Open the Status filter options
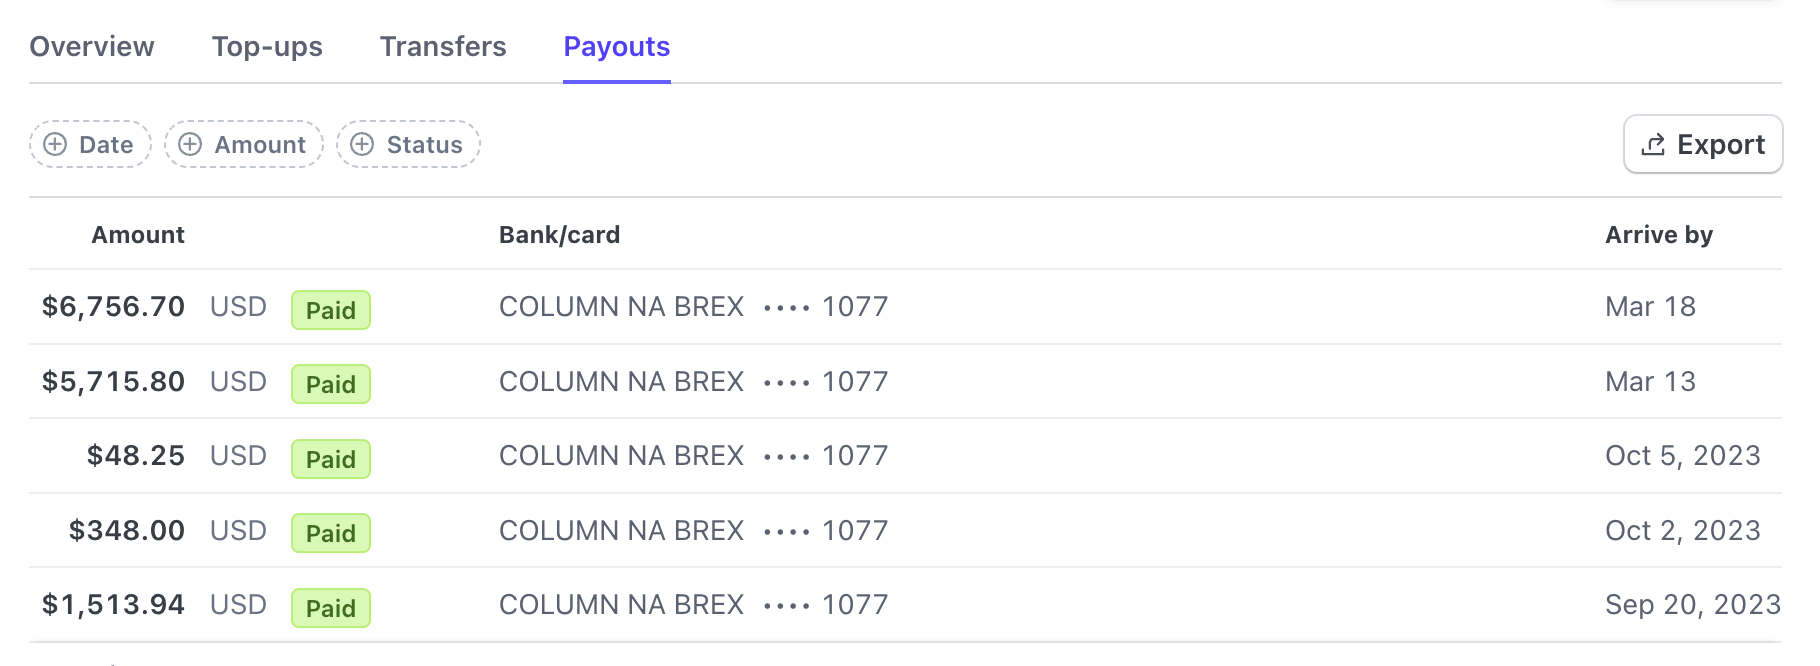The height and width of the screenshot is (666, 1820). [408, 144]
